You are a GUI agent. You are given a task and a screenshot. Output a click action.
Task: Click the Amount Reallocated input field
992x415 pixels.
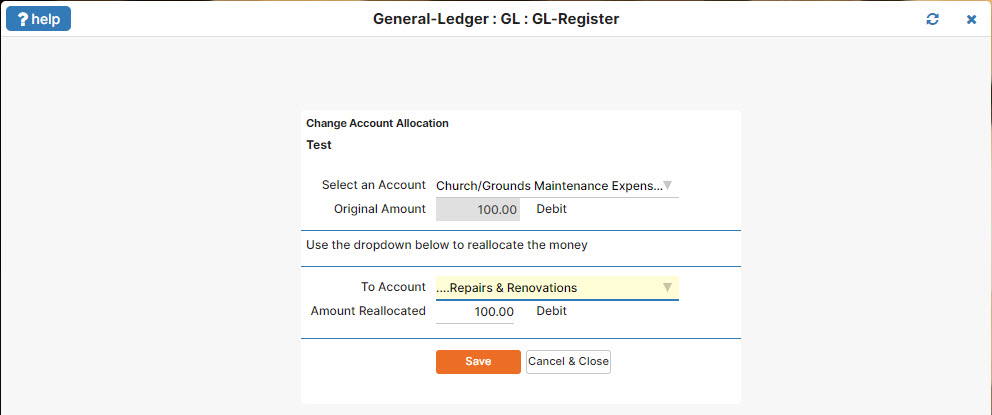coord(476,312)
